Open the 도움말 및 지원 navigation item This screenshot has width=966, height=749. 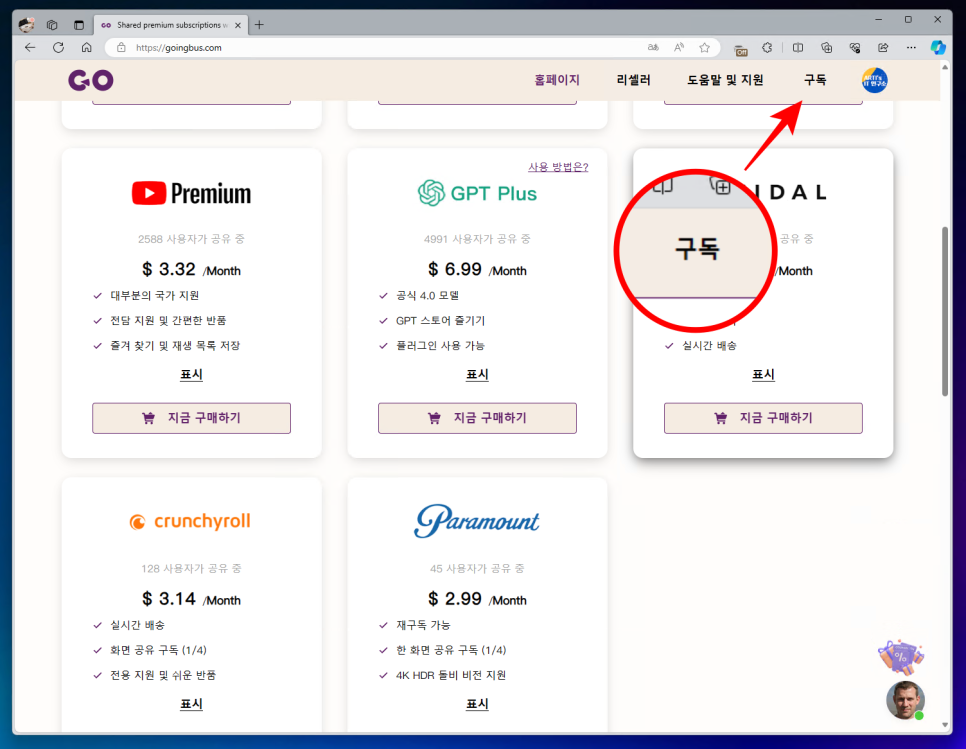(725, 80)
